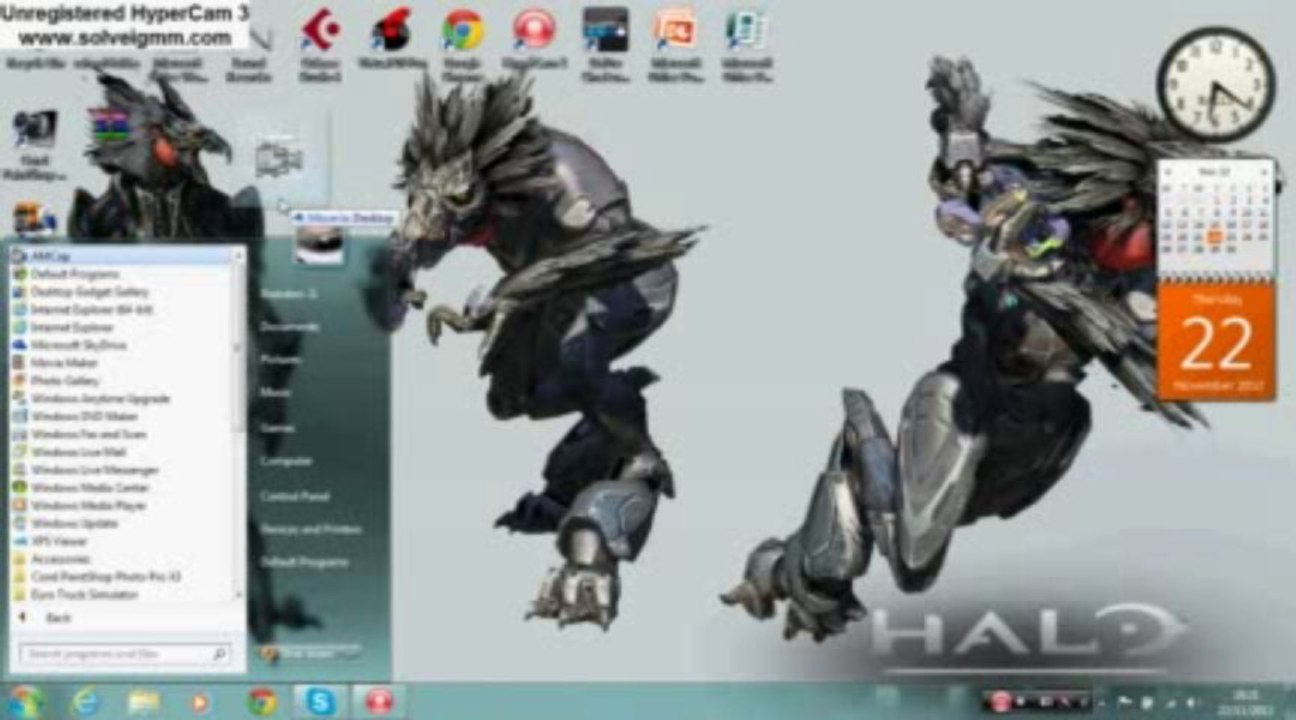The image size is (1296, 720).
Task: Open Devices and Printers
Action: pos(310,529)
